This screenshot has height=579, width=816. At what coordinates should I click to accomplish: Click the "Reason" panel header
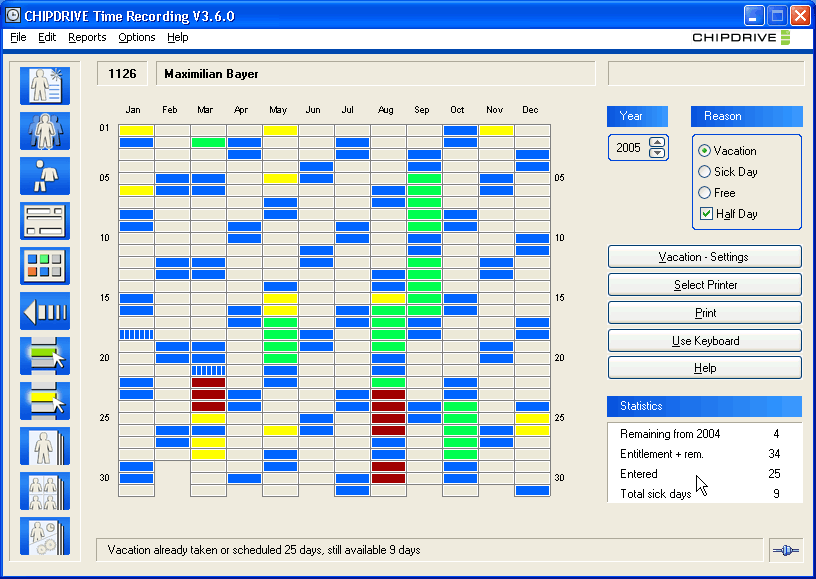pos(747,116)
